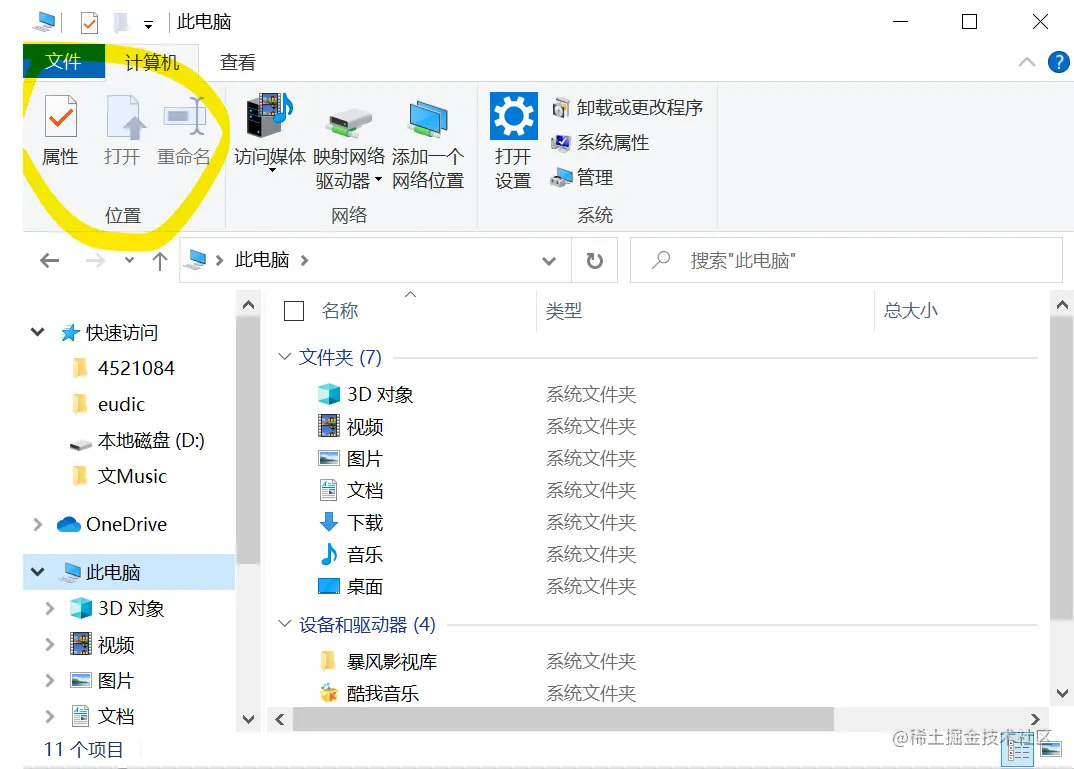Check the select-all checkbox beside 名称
Viewport: 1074px width, 769px height.
(293, 310)
